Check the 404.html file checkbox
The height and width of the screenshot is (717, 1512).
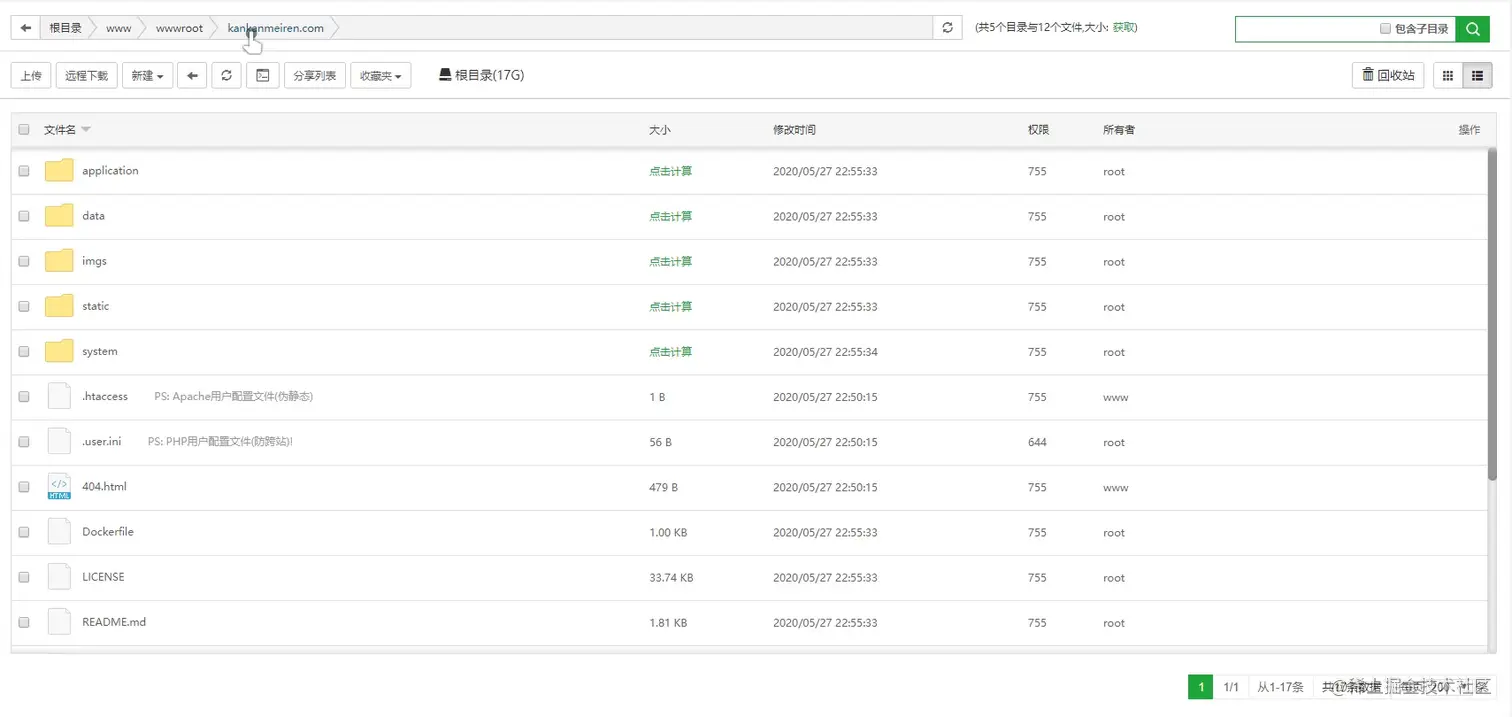(x=24, y=487)
